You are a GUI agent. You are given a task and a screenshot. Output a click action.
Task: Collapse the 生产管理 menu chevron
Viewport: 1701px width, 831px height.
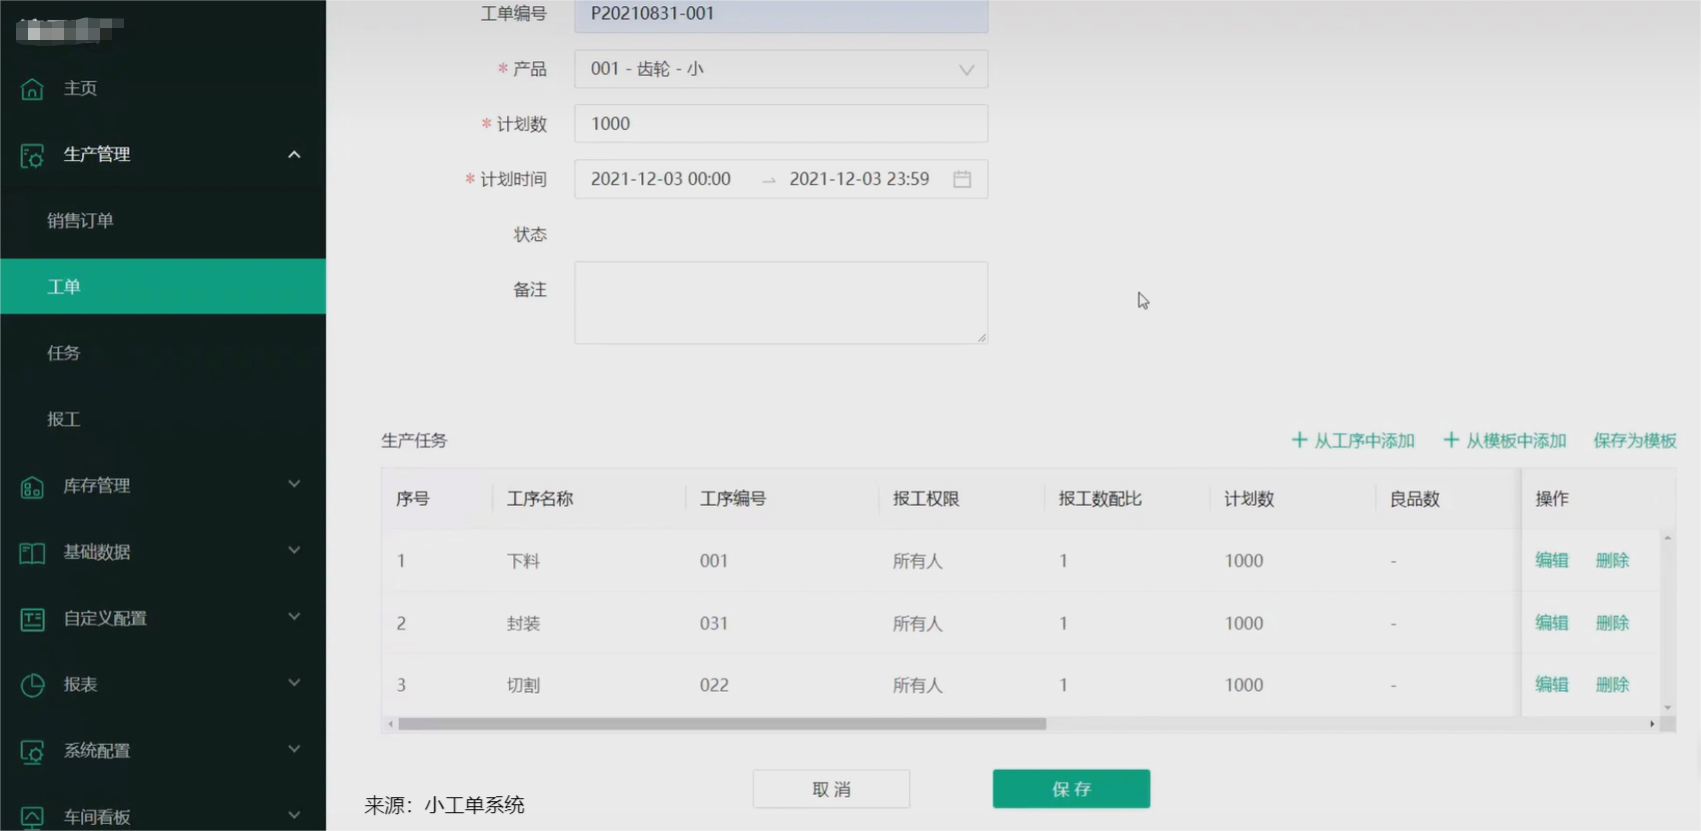pyautogui.click(x=294, y=155)
